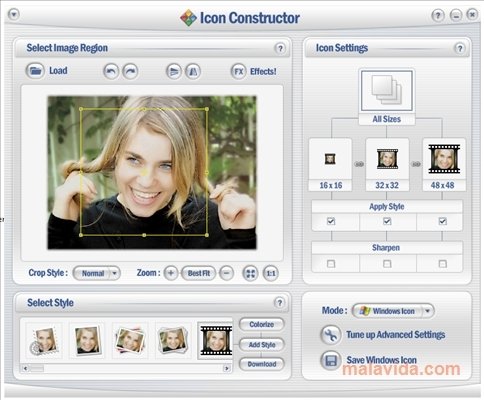This screenshot has height=400, width=484.
Task: Open the Load image folder icon
Action: (x=35, y=71)
